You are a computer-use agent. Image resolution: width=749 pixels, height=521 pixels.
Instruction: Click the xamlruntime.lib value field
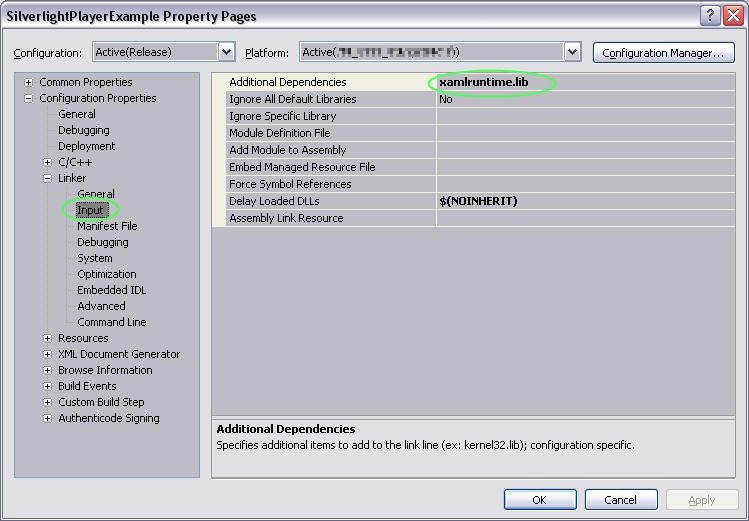click(x=586, y=82)
